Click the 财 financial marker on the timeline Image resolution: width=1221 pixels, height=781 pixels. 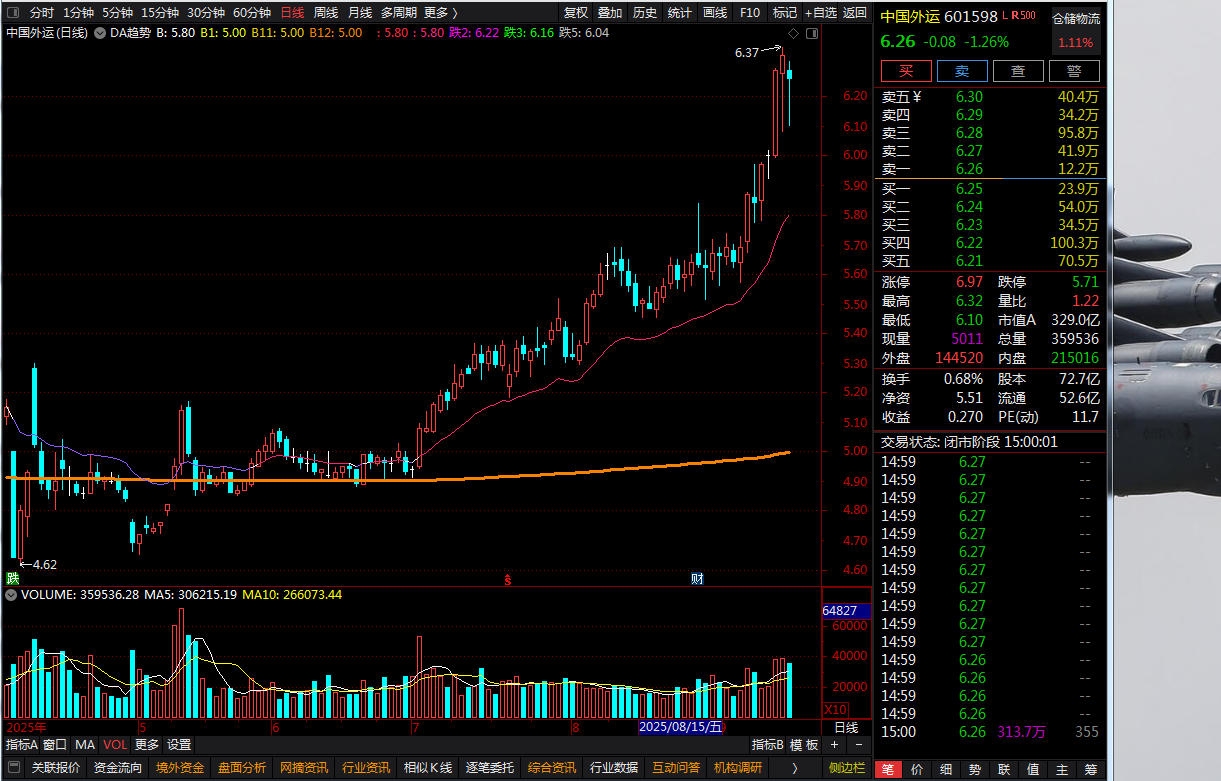[x=697, y=579]
